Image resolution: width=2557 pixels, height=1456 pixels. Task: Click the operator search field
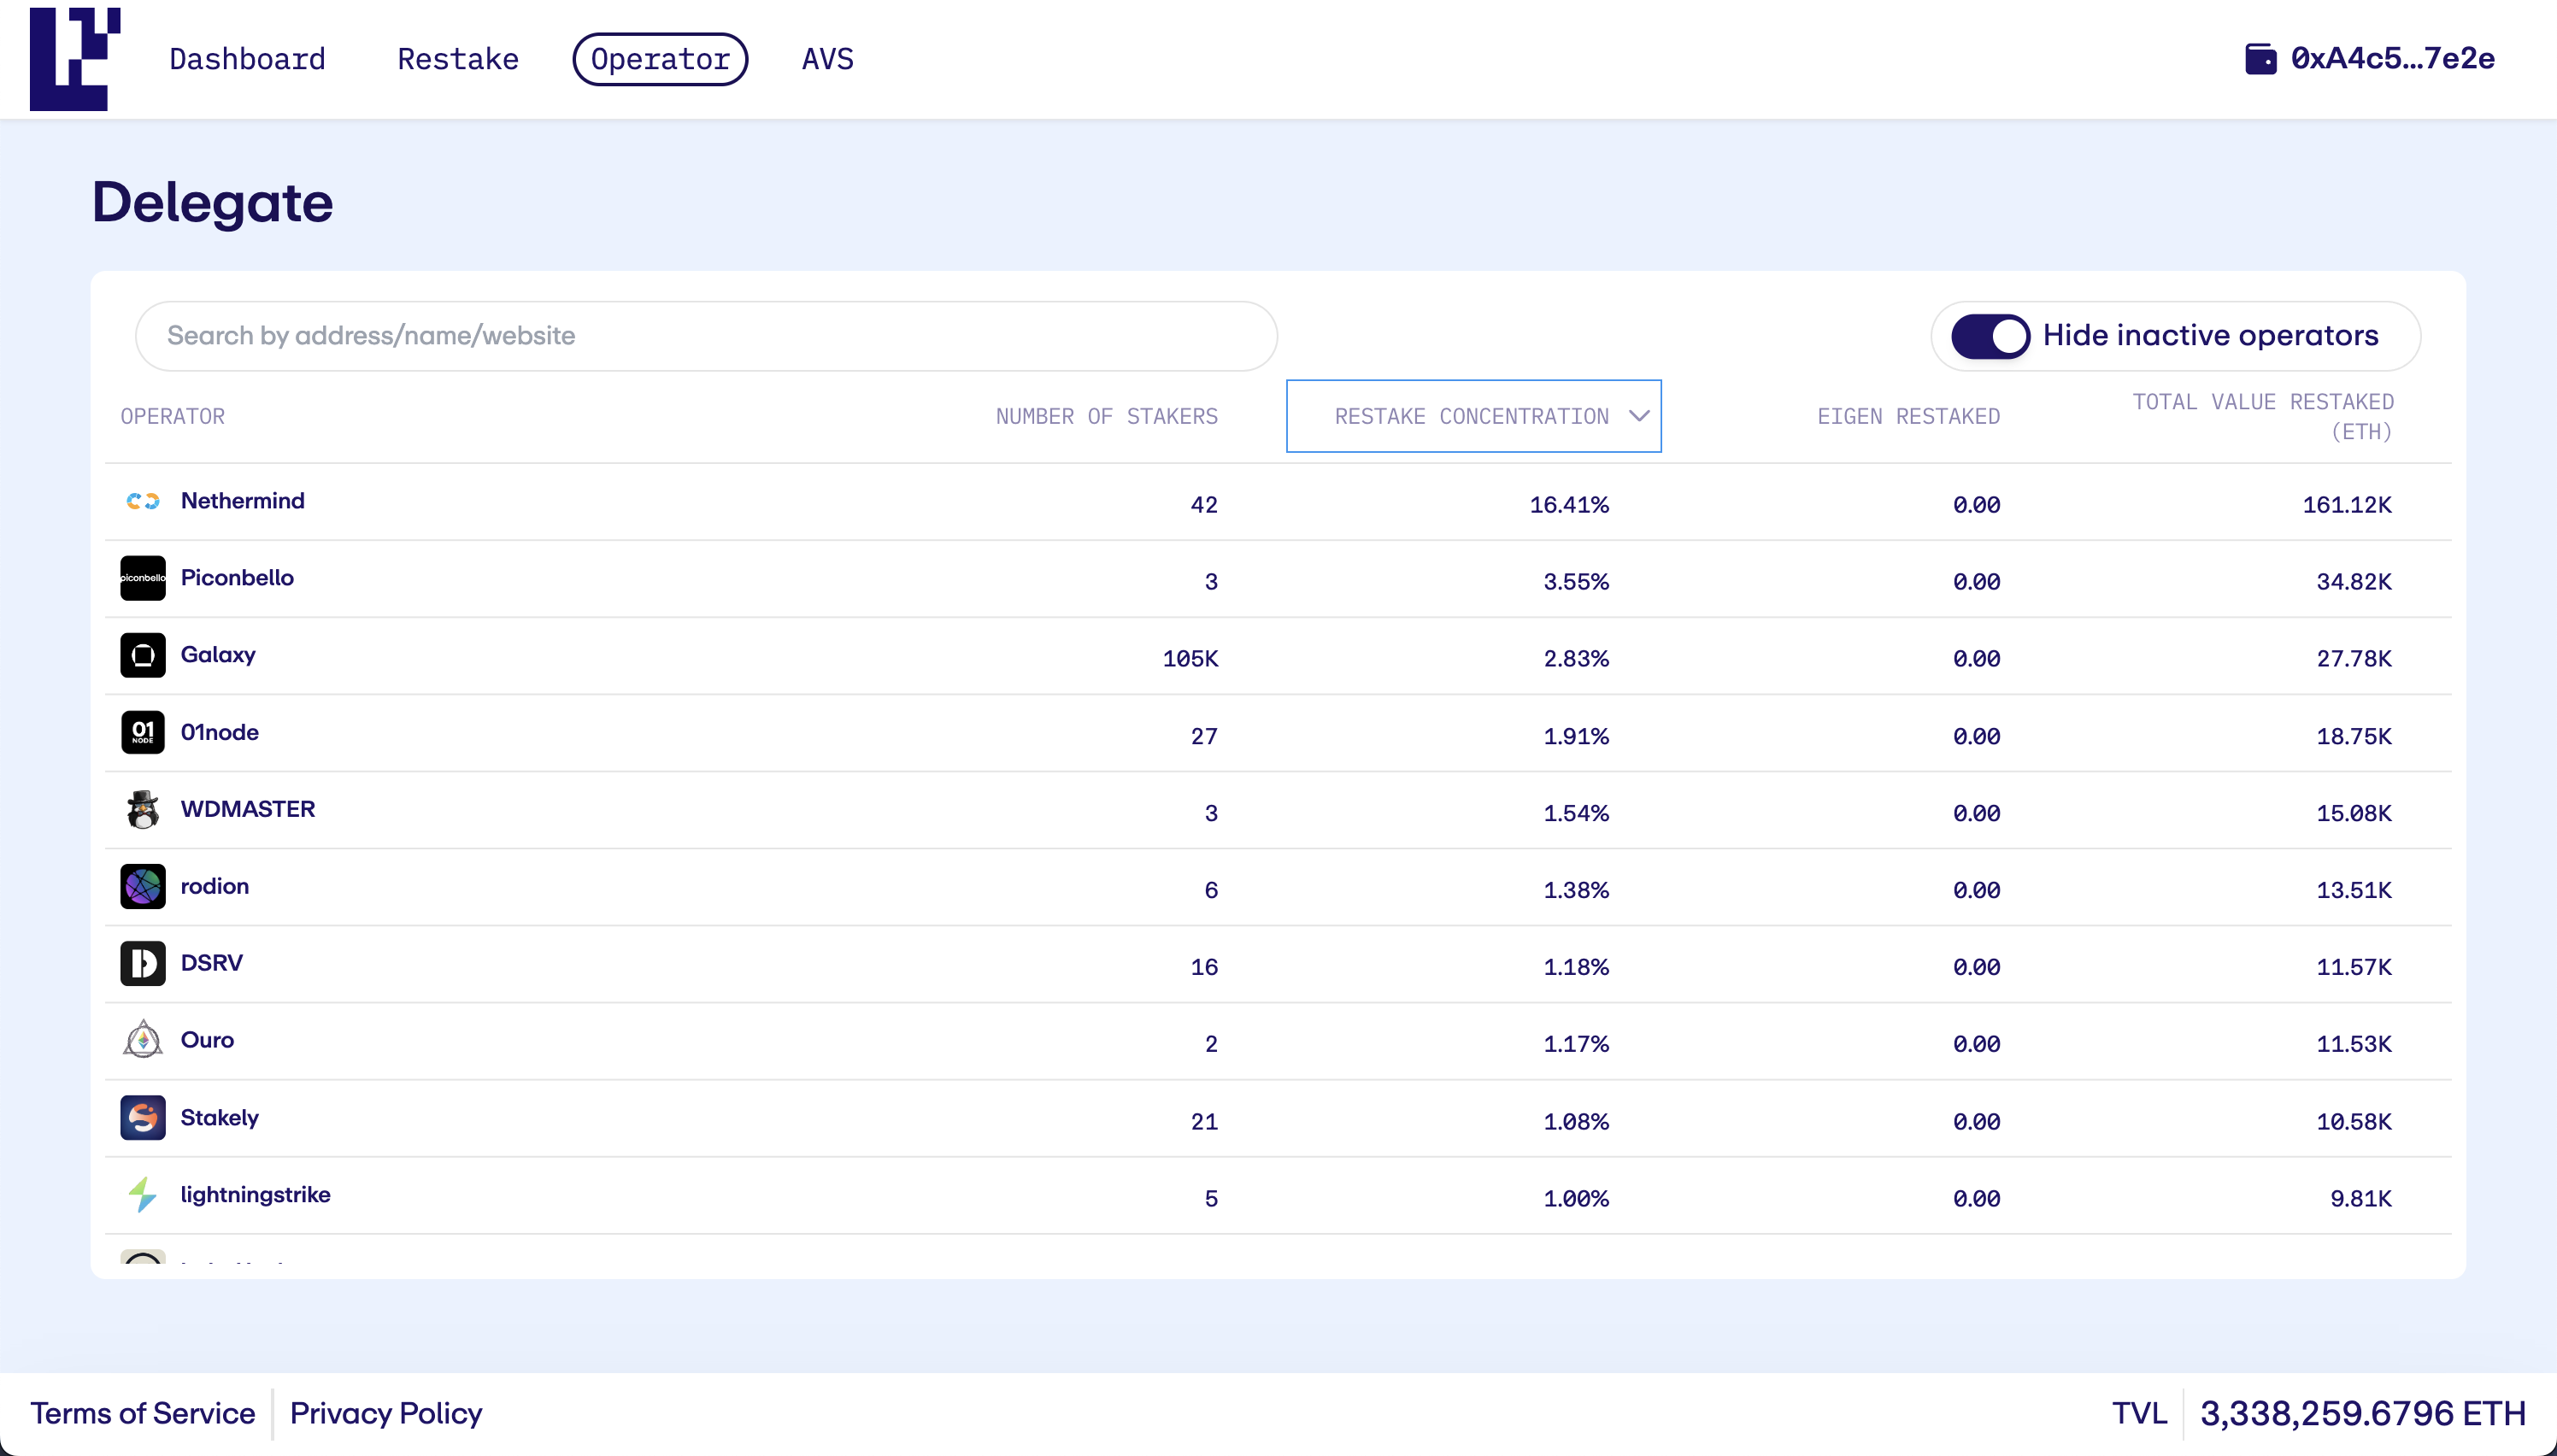[706, 336]
